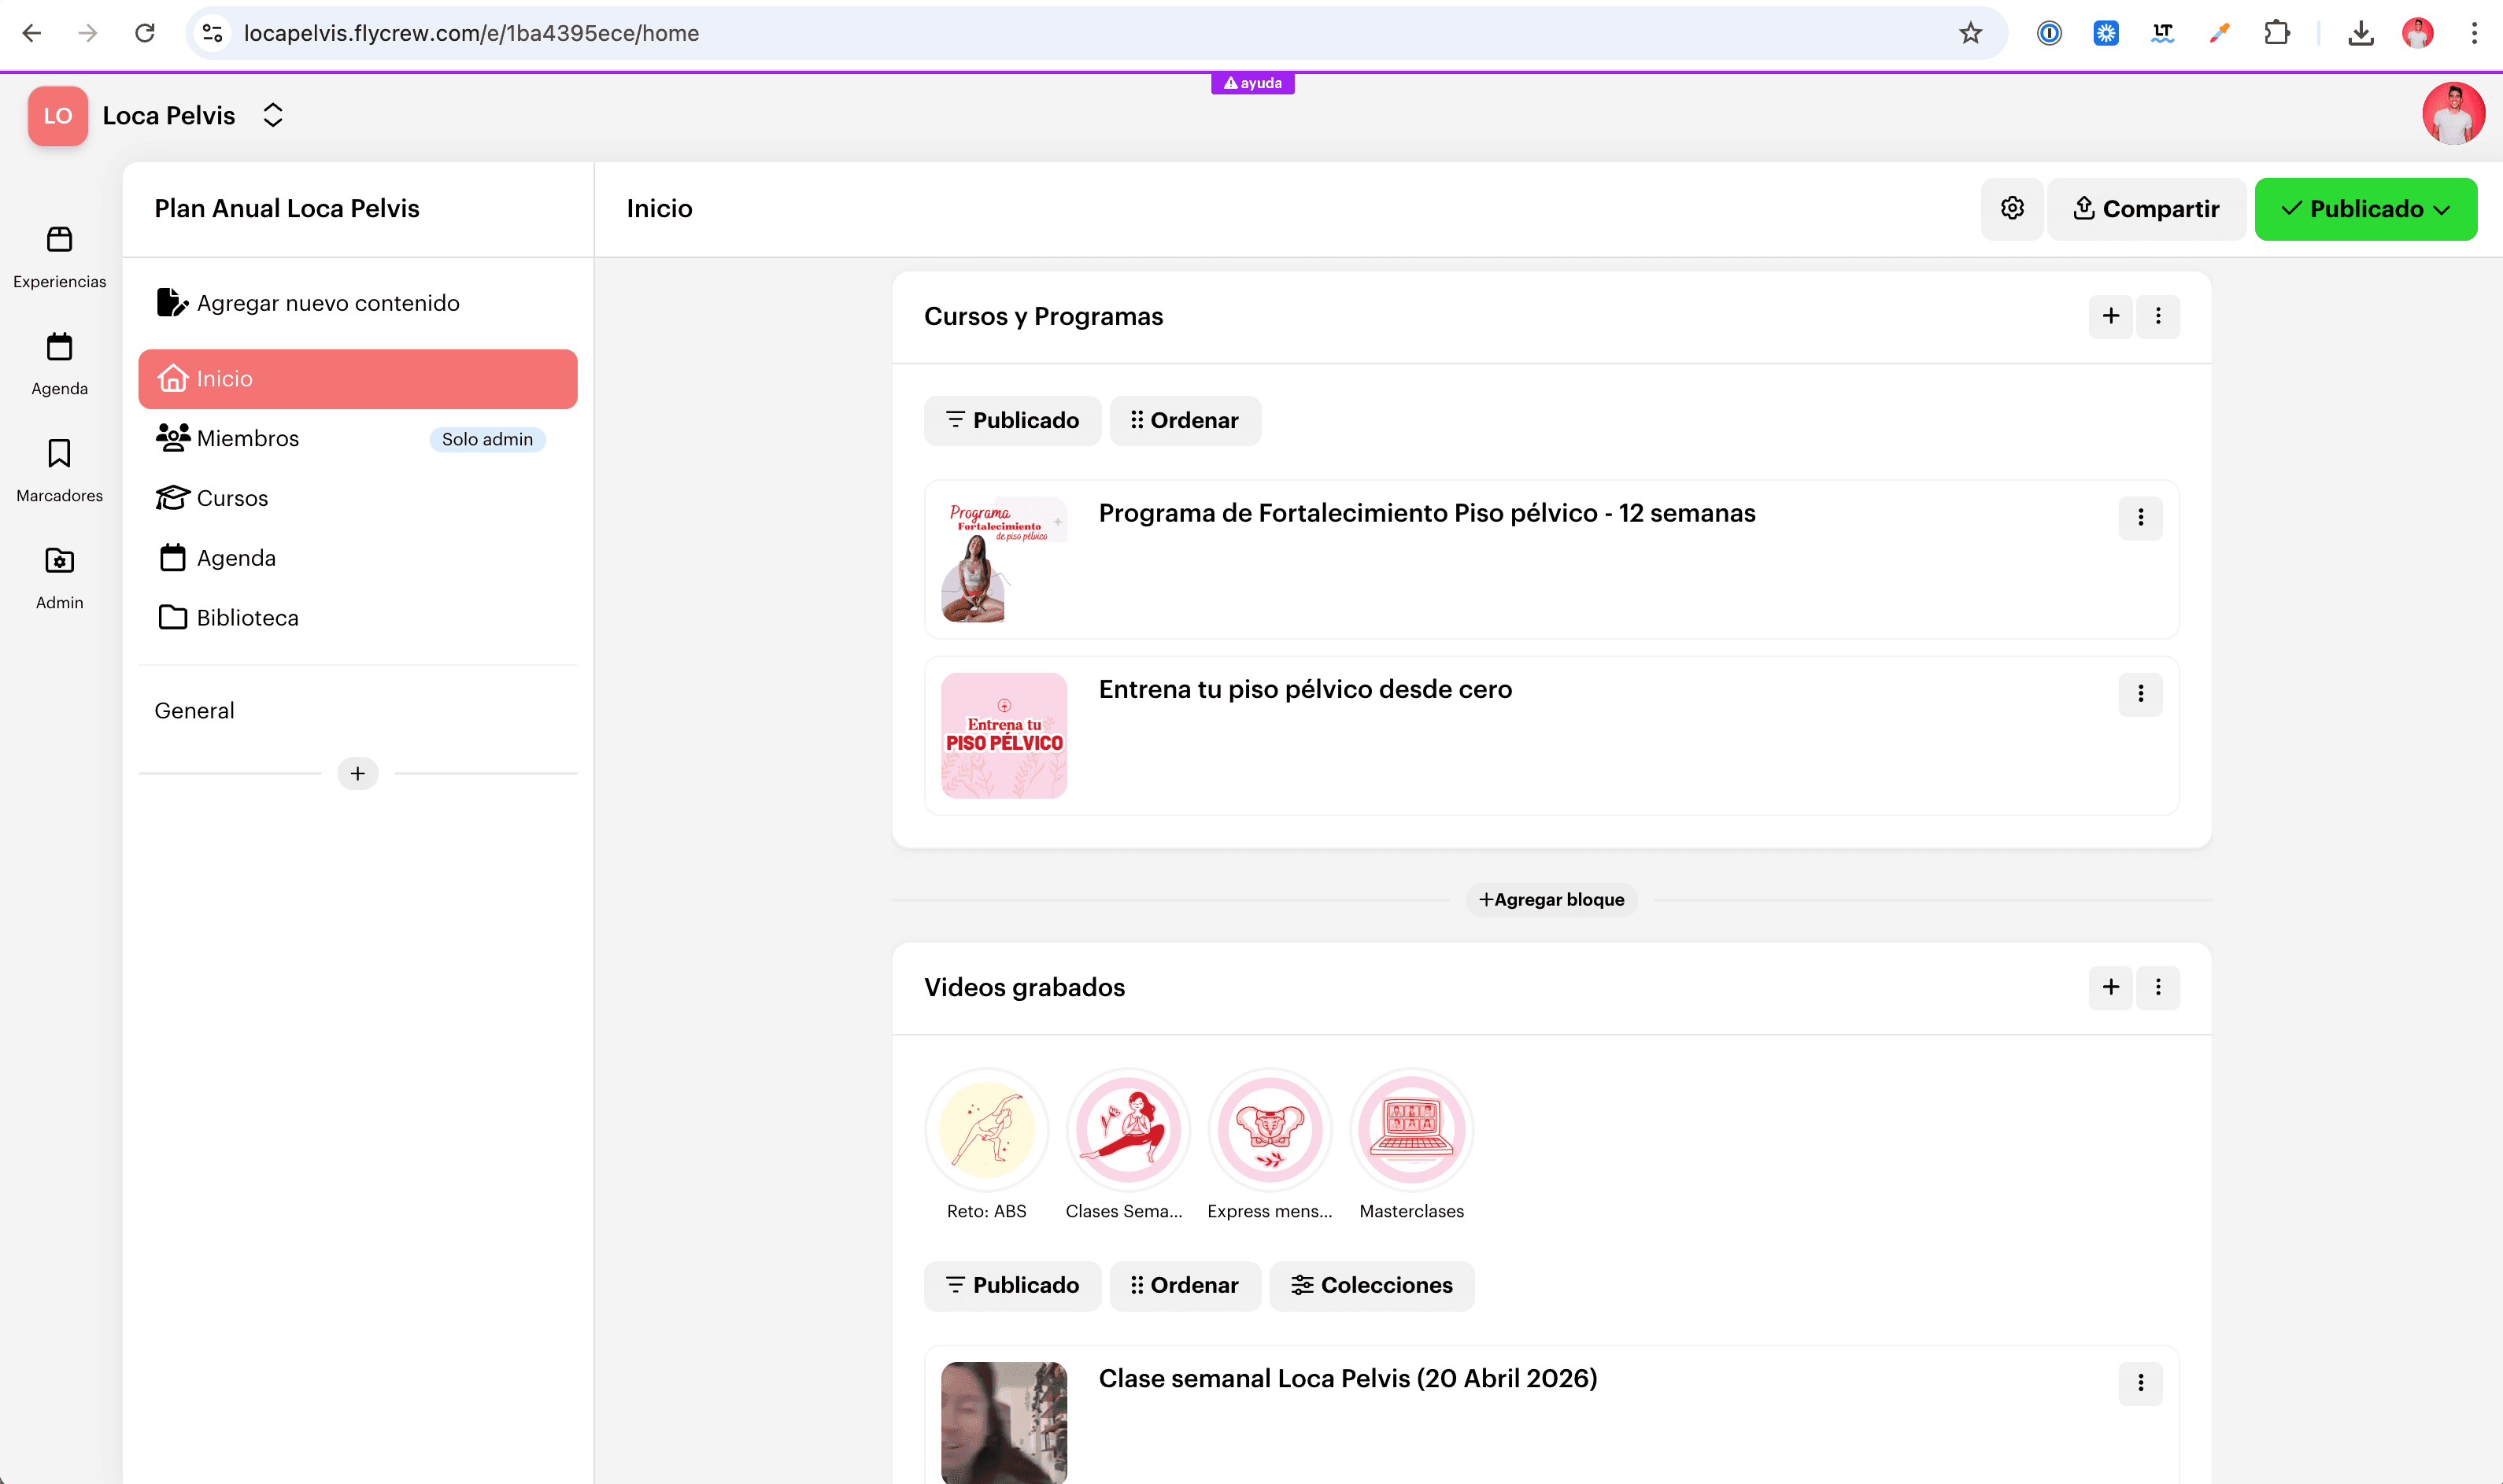This screenshot has height=1484, width=2503.
Task: Select Inicio in the sidebar
Action: click(358, 379)
